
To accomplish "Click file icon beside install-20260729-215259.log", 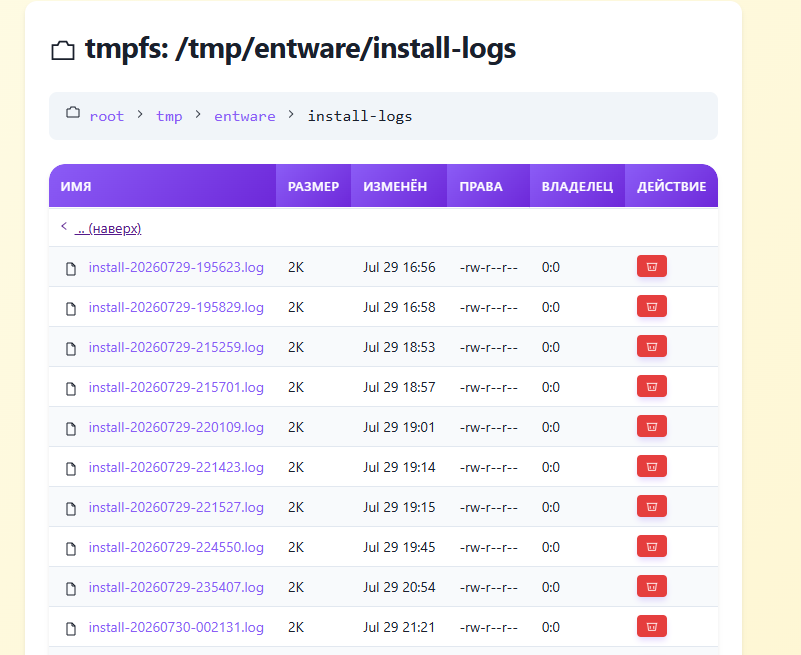I will coord(71,348).
